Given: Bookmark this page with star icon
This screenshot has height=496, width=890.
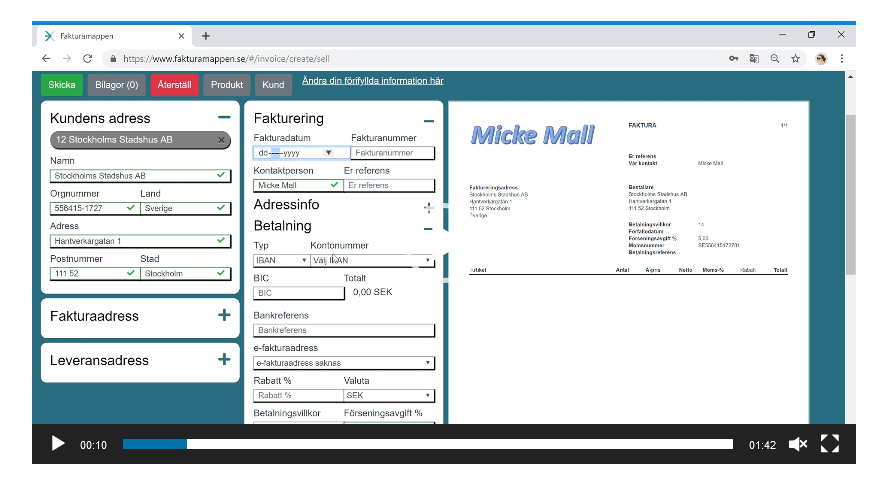Looking at the screenshot, I should coord(795,58).
